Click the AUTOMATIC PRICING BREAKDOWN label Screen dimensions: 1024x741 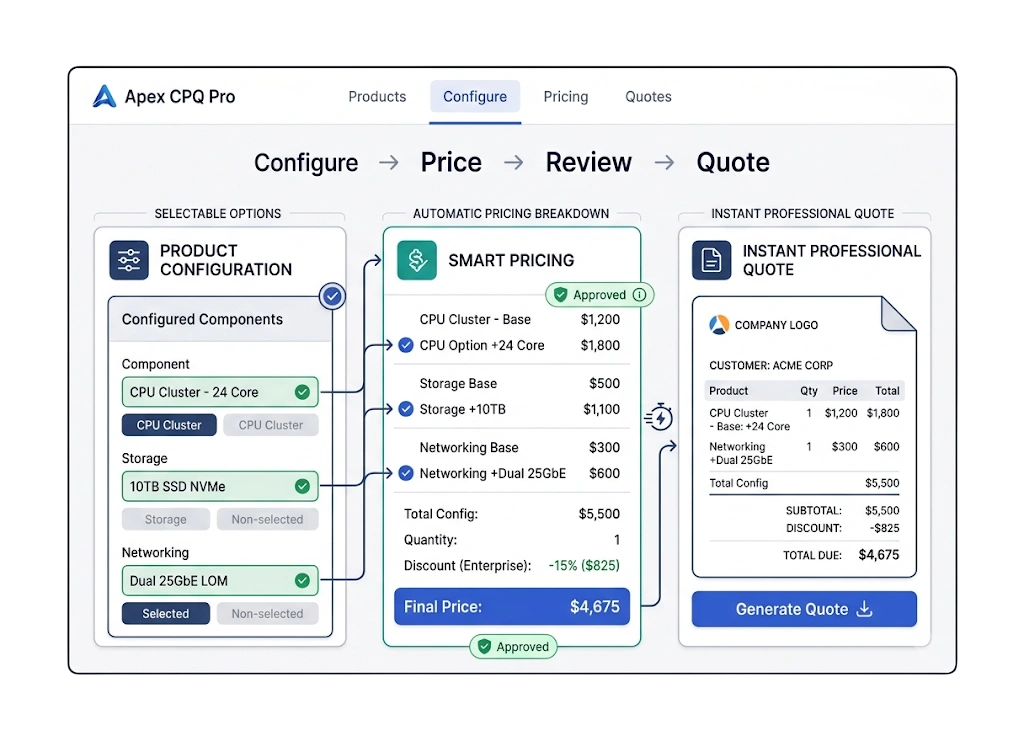pos(511,213)
